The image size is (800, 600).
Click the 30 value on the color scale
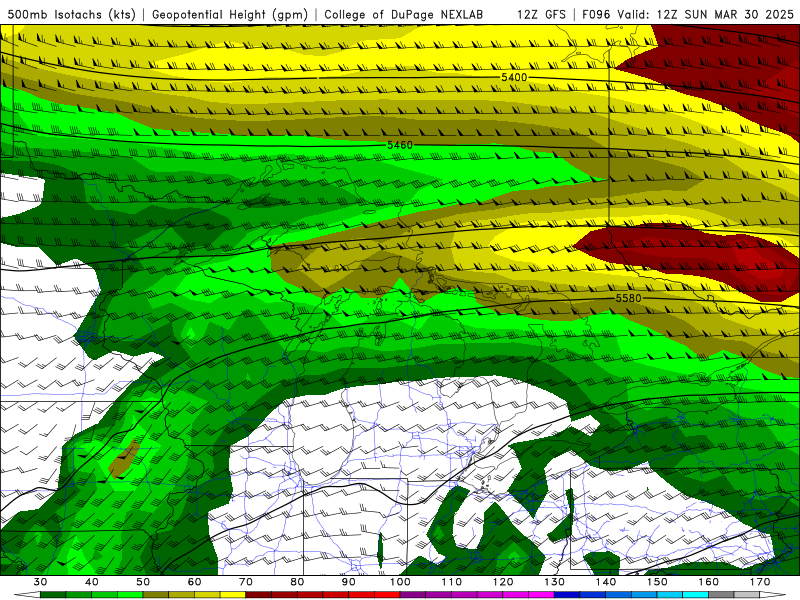coord(40,582)
